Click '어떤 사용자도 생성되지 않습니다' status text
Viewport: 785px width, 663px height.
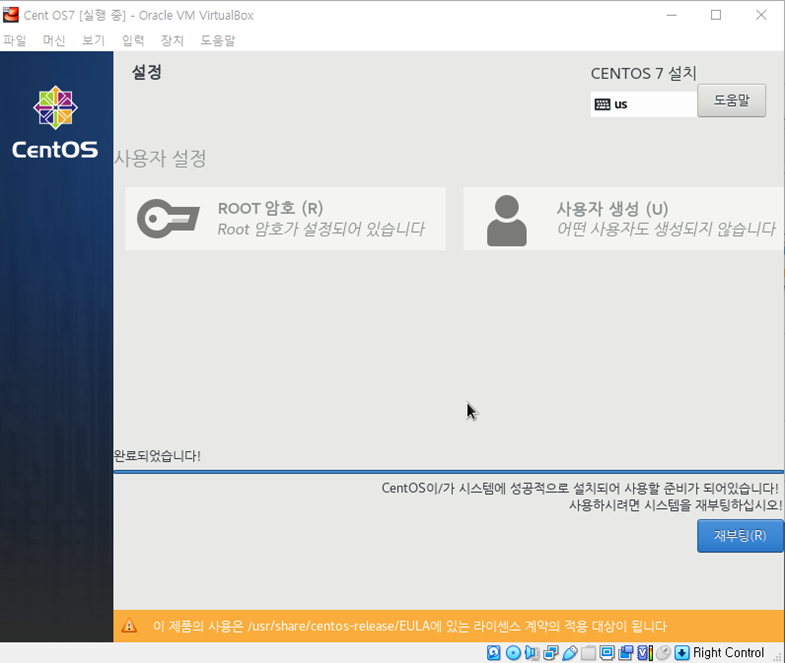pos(666,229)
